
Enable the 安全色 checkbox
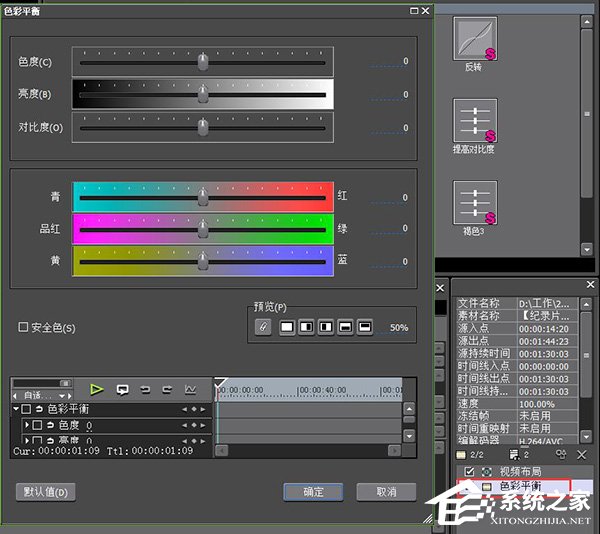(x=23, y=327)
